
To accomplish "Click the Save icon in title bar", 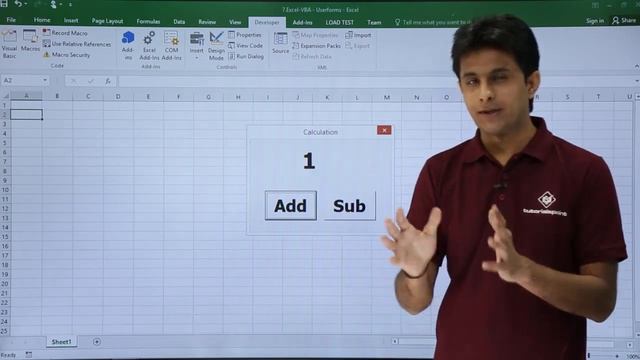I will click(x=4, y=4).
